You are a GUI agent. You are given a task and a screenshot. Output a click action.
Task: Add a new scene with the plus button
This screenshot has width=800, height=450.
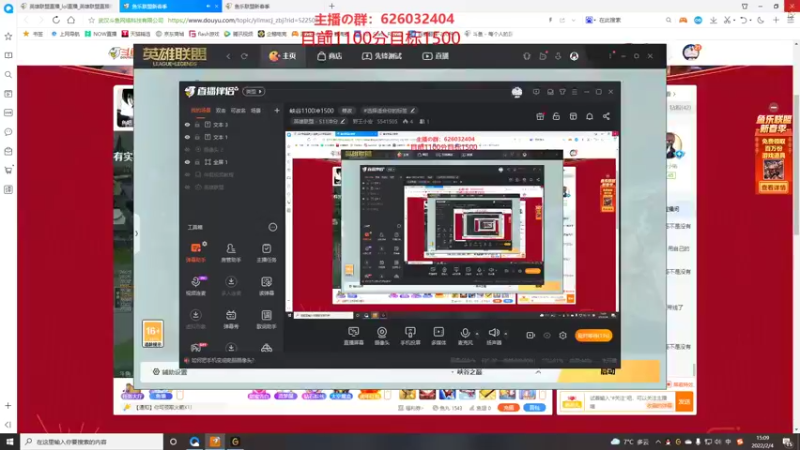tap(277, 110)
